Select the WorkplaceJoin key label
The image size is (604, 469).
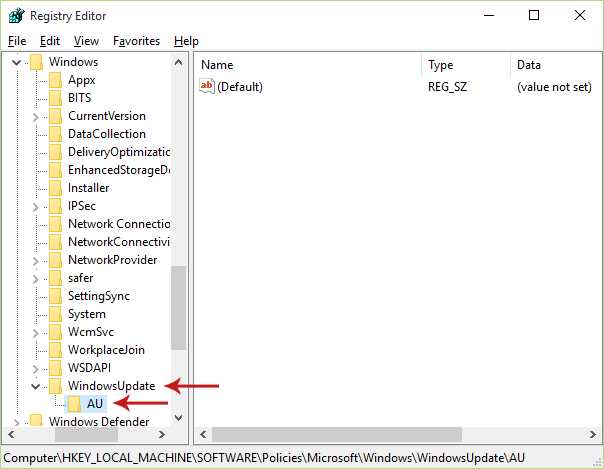106,350
